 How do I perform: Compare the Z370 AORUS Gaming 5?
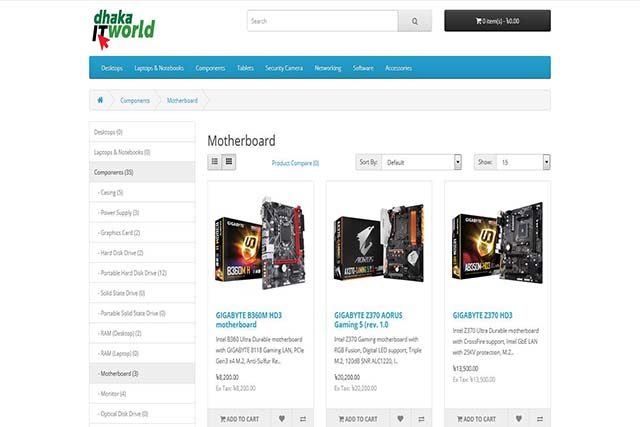(x=421, y=419)
